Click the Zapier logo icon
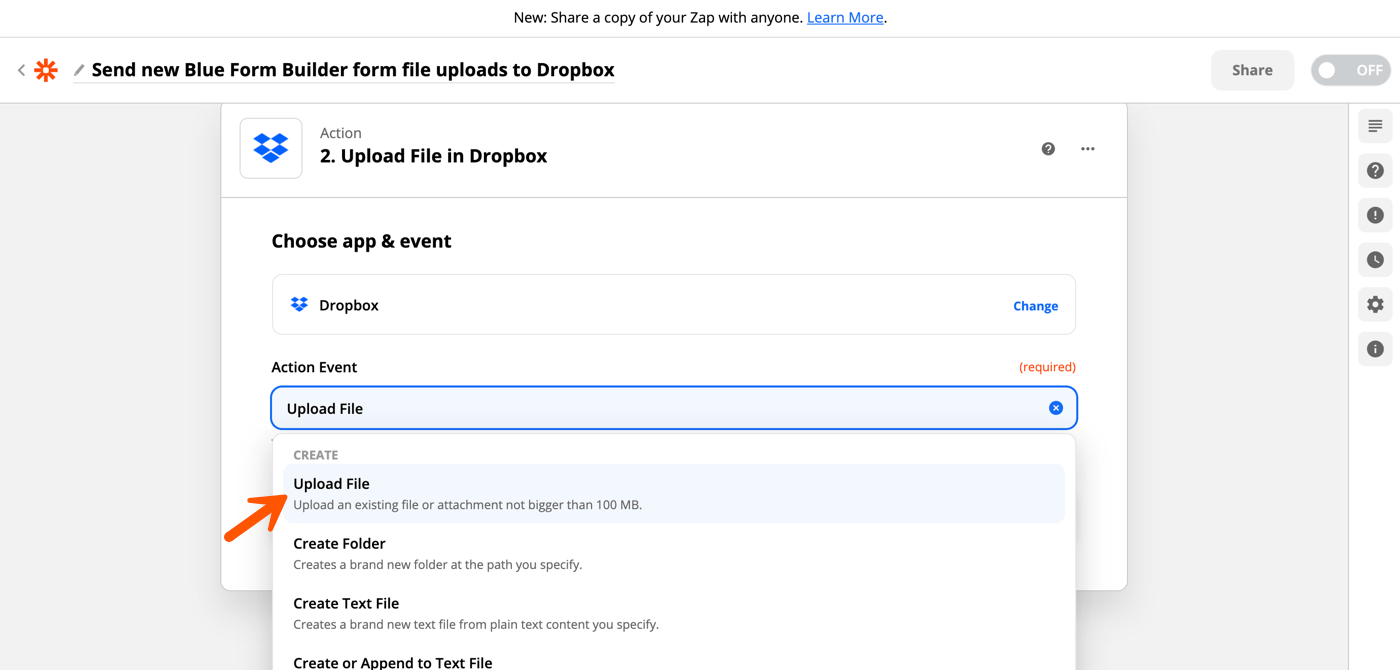 46,70
